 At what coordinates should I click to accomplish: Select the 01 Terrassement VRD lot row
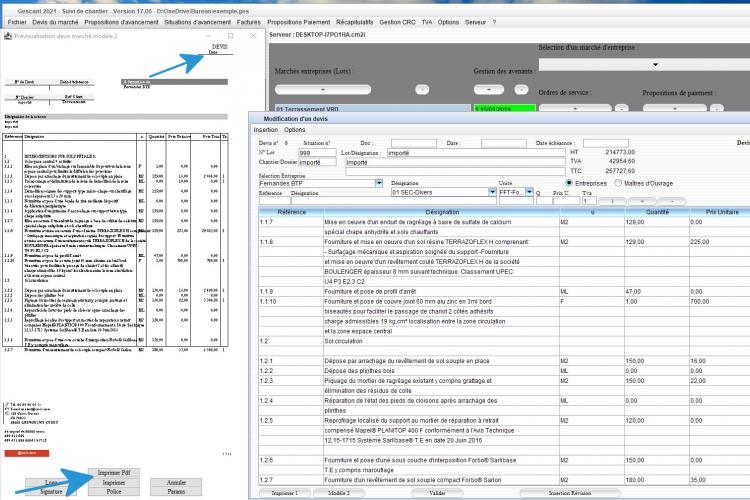coord(373,109)
